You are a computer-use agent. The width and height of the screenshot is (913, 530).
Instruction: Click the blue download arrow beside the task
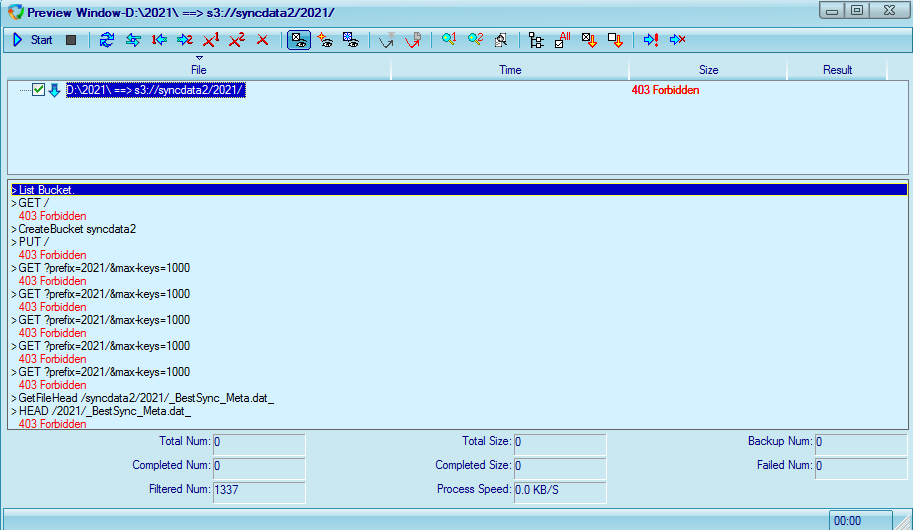[x=54, y=90]
